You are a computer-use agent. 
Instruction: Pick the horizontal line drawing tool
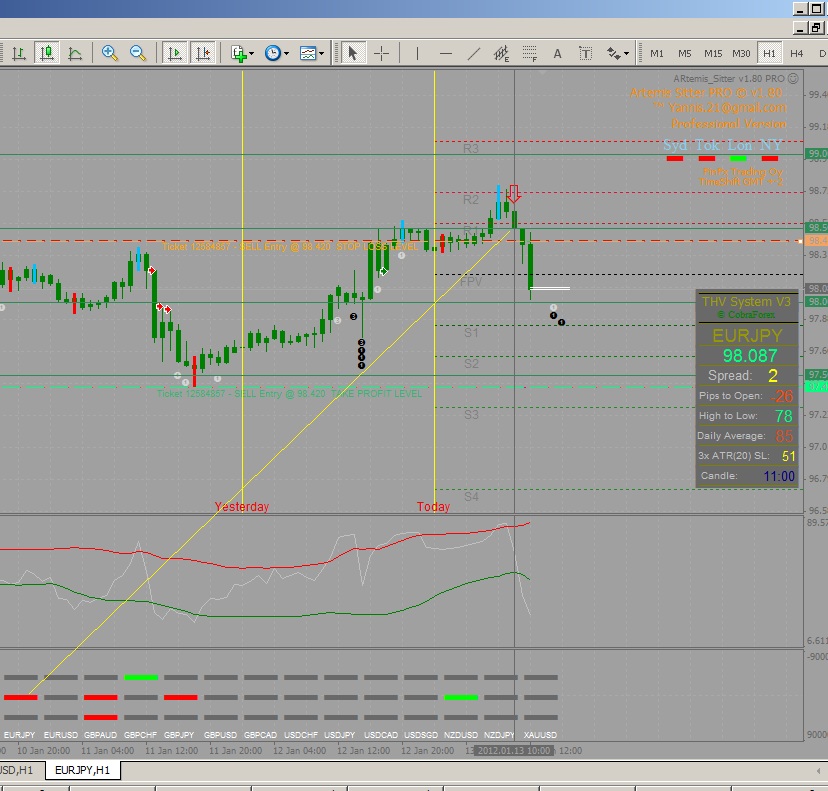[x=446, y=53]
